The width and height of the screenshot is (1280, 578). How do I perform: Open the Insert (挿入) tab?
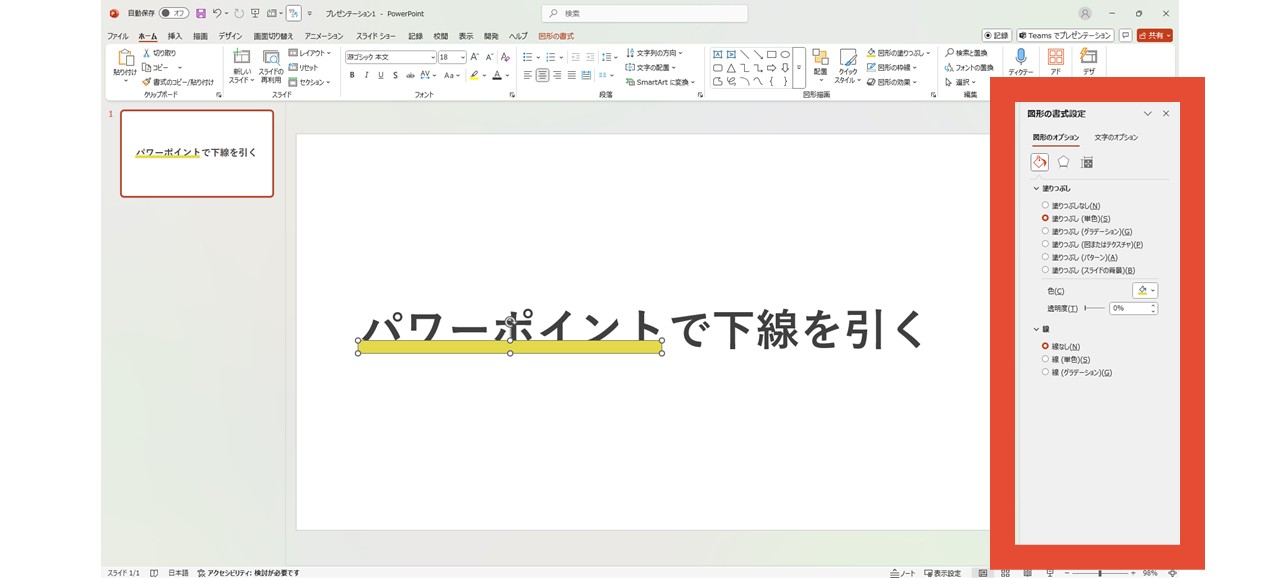pos(175,36)
